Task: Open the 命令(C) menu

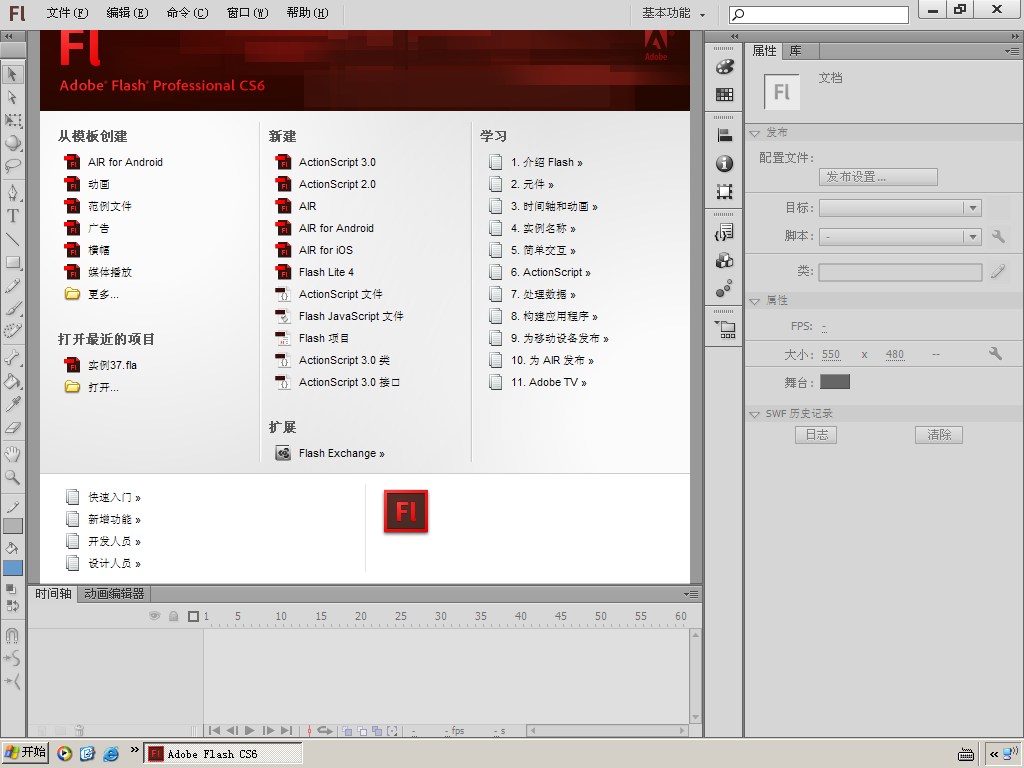Action: tap(187, 13)
